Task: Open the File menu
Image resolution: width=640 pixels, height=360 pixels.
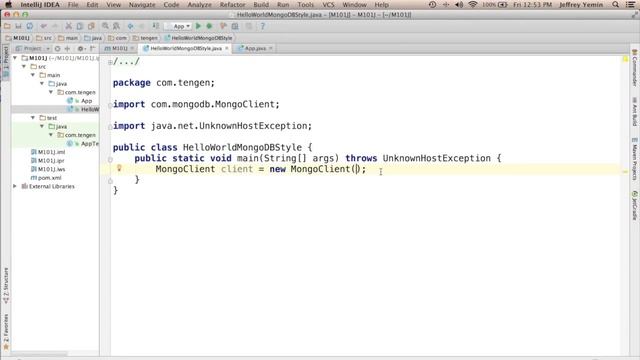Action: click(x=73, y=5)
